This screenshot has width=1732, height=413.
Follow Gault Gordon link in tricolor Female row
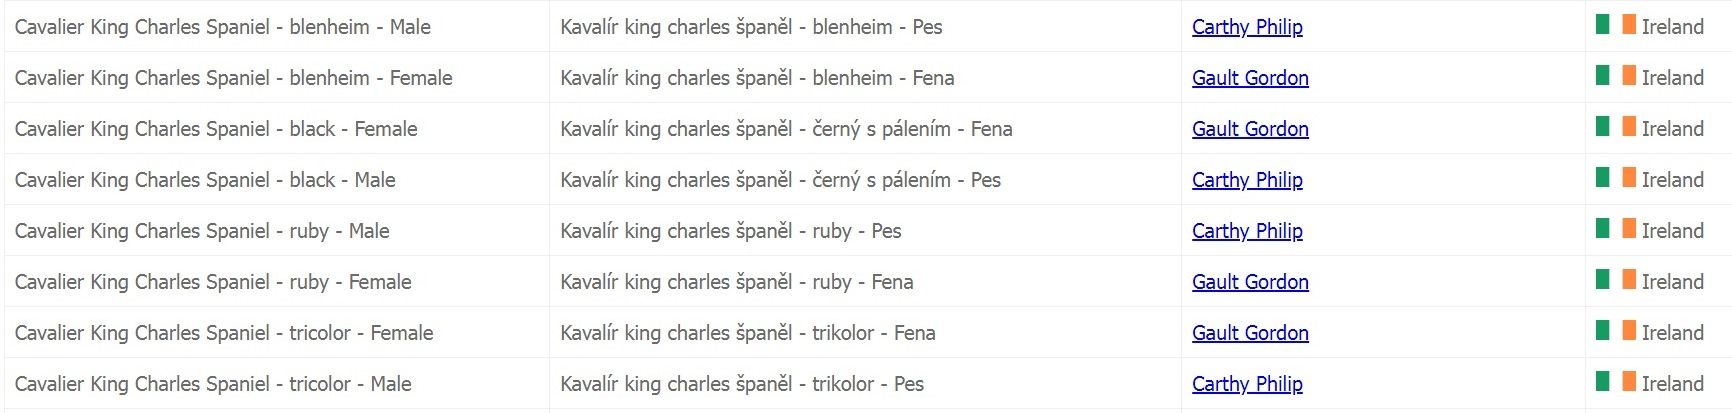(x=1250, y=333)
